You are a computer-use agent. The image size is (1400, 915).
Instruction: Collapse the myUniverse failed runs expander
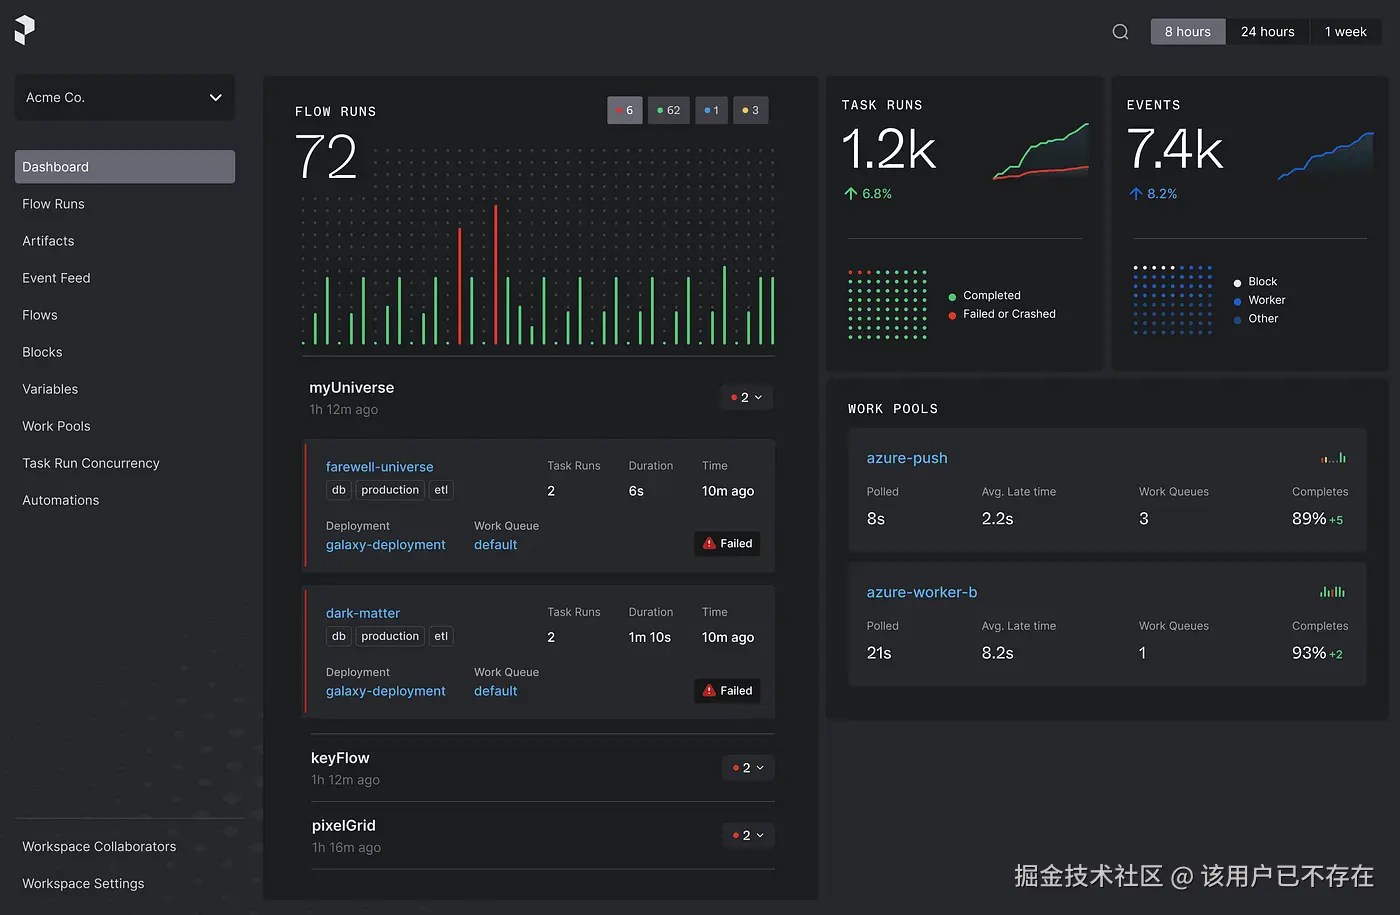click(747, 398)
